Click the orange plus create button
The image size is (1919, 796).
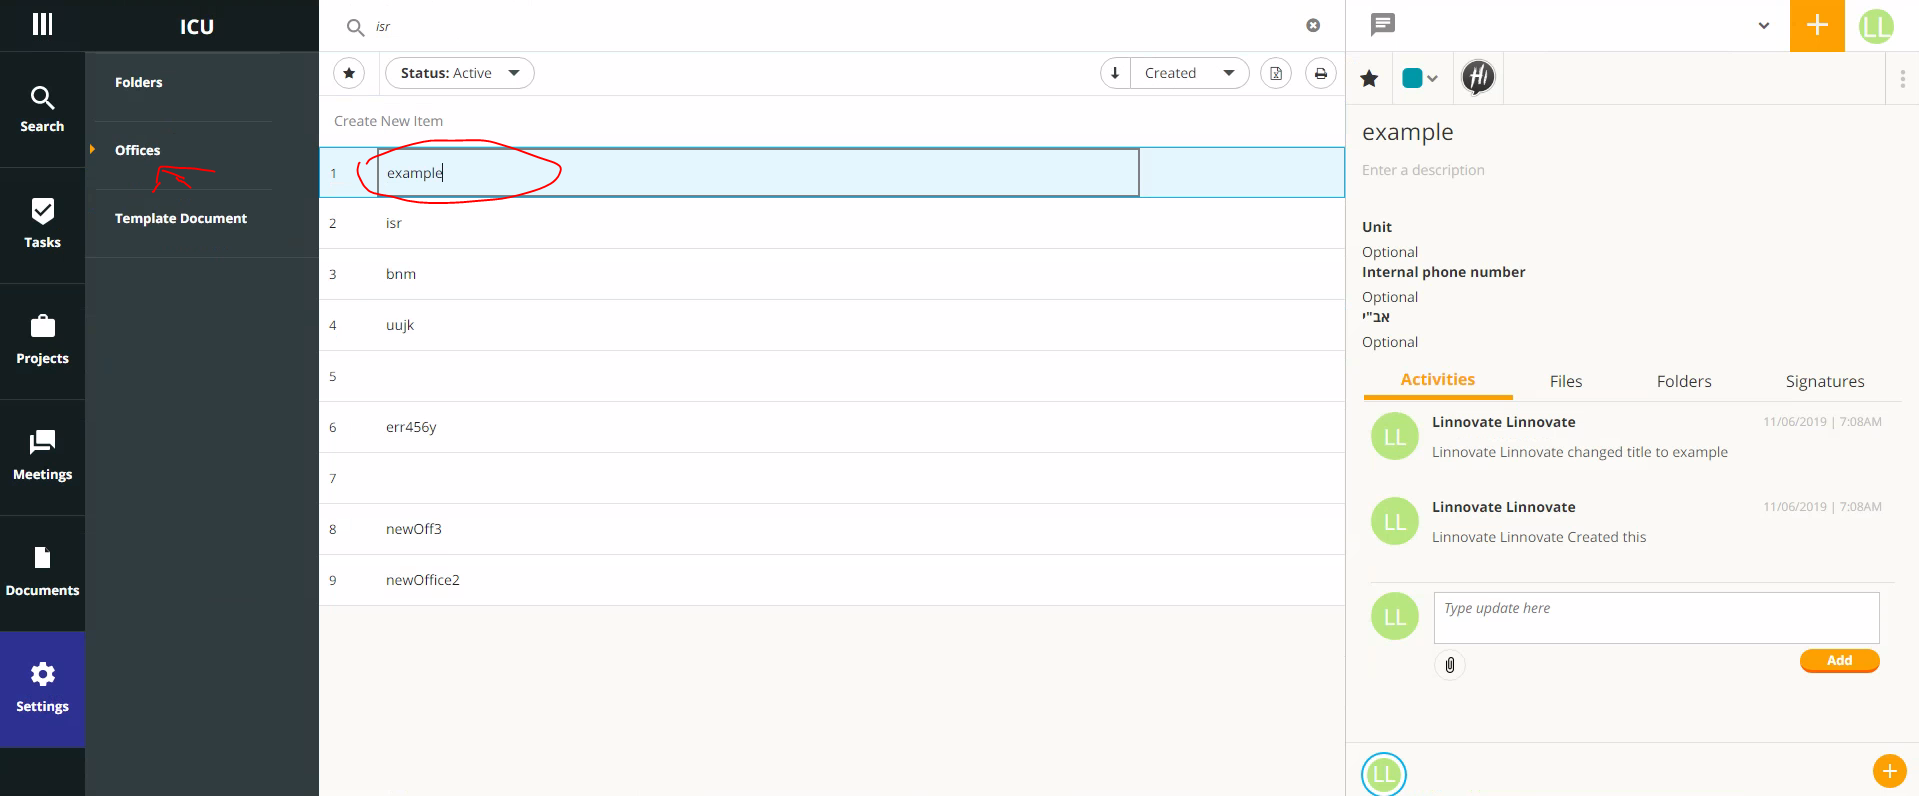point(1817,25)
